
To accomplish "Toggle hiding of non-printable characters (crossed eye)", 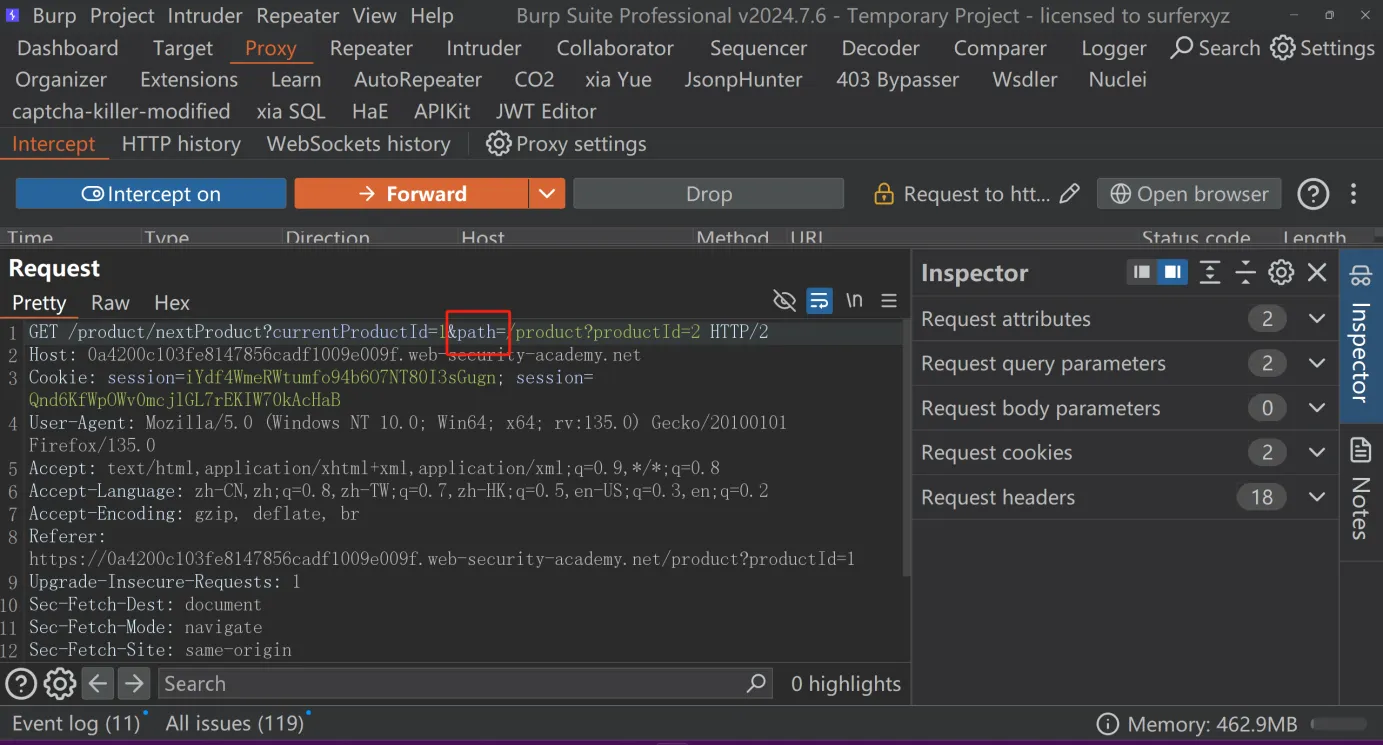I will [785, 301].
